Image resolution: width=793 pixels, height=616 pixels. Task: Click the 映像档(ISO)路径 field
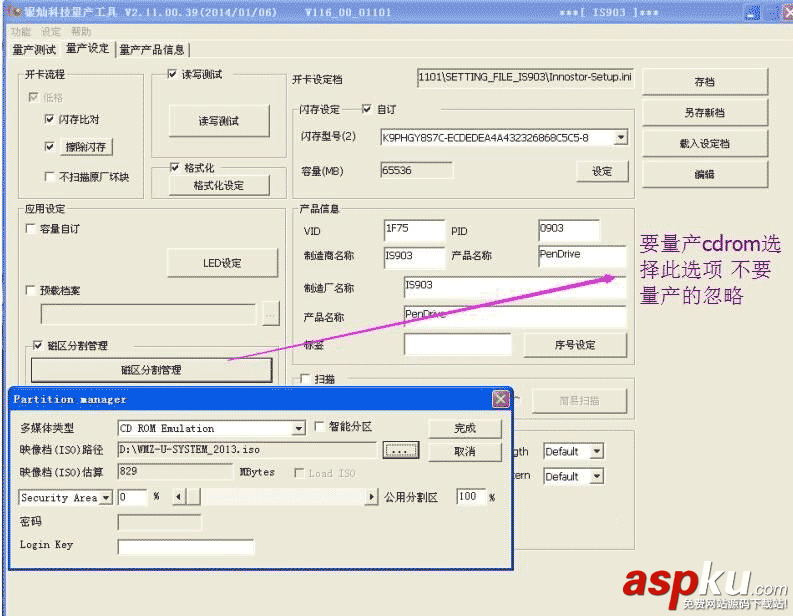point(247,450)
